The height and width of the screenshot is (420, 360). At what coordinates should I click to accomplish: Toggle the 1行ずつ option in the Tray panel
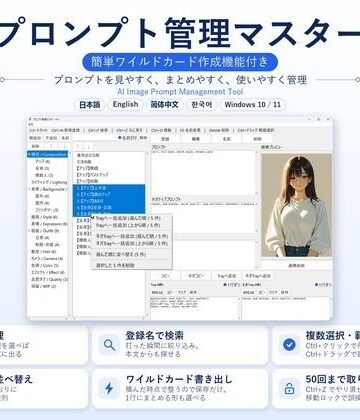231,285
